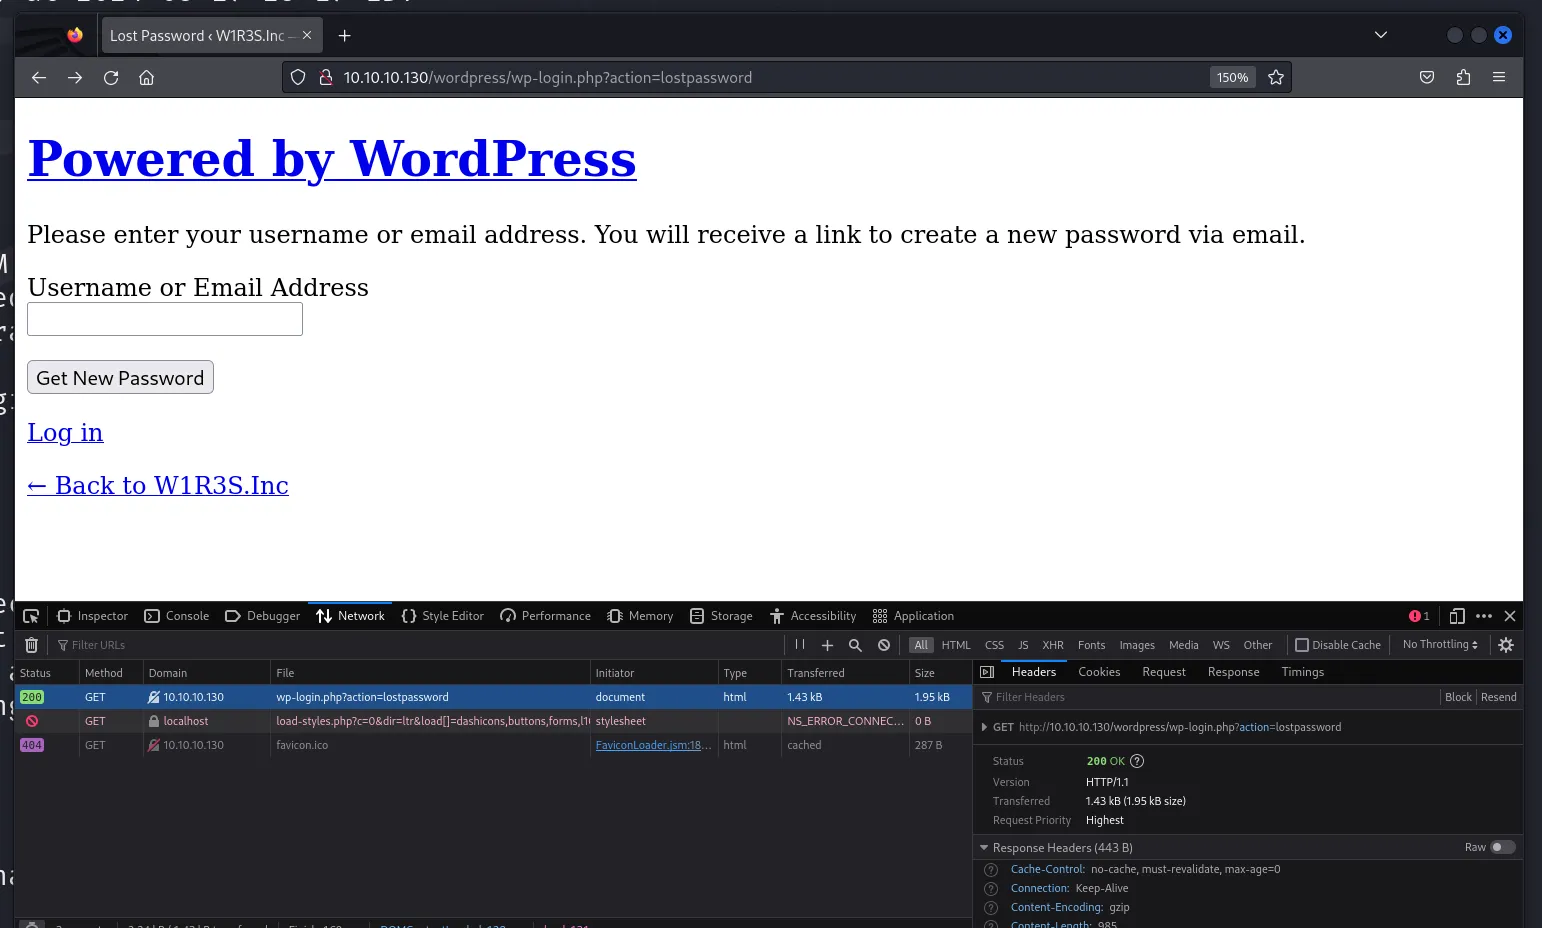This screenshot has height=928, width=1542.
Task: Pause network recording with the pause icon
Action: (x=800, y=645)
